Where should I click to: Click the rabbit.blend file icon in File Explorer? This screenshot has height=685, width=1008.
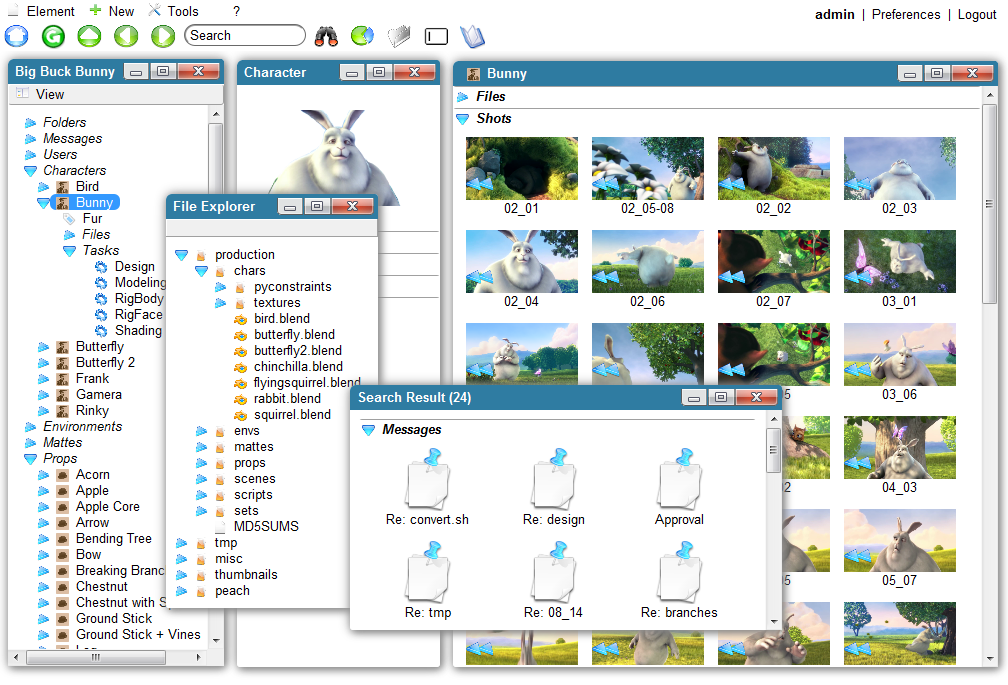click(240, 399)
